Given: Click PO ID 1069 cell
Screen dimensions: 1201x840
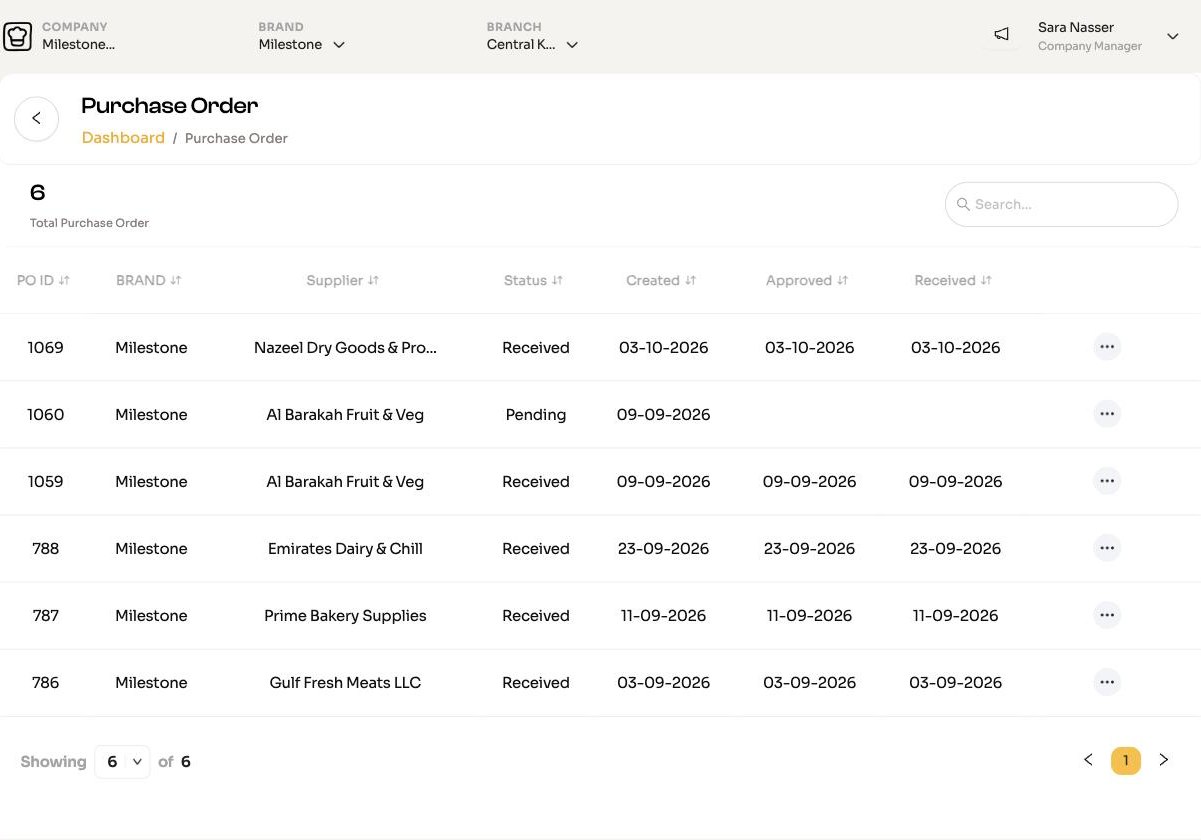Looking at the screenshot, I should pos(45,348).
